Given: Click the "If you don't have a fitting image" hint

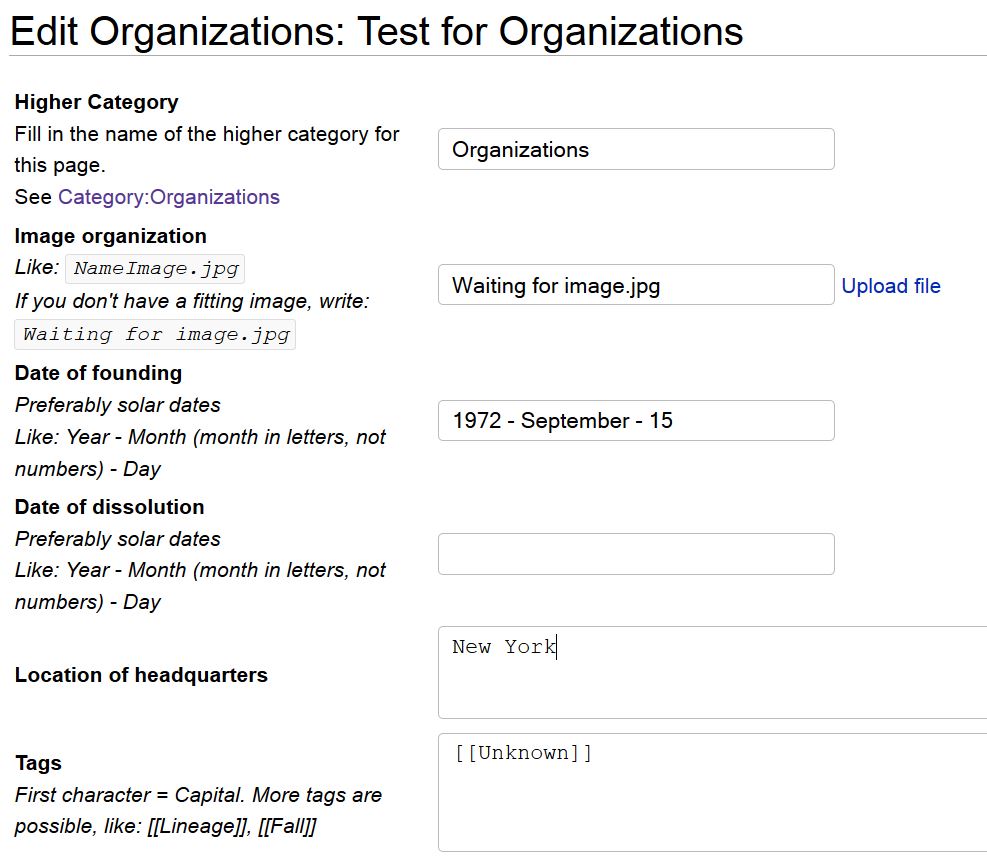Looking at the screenshot, I should click(x=192, y=301).
